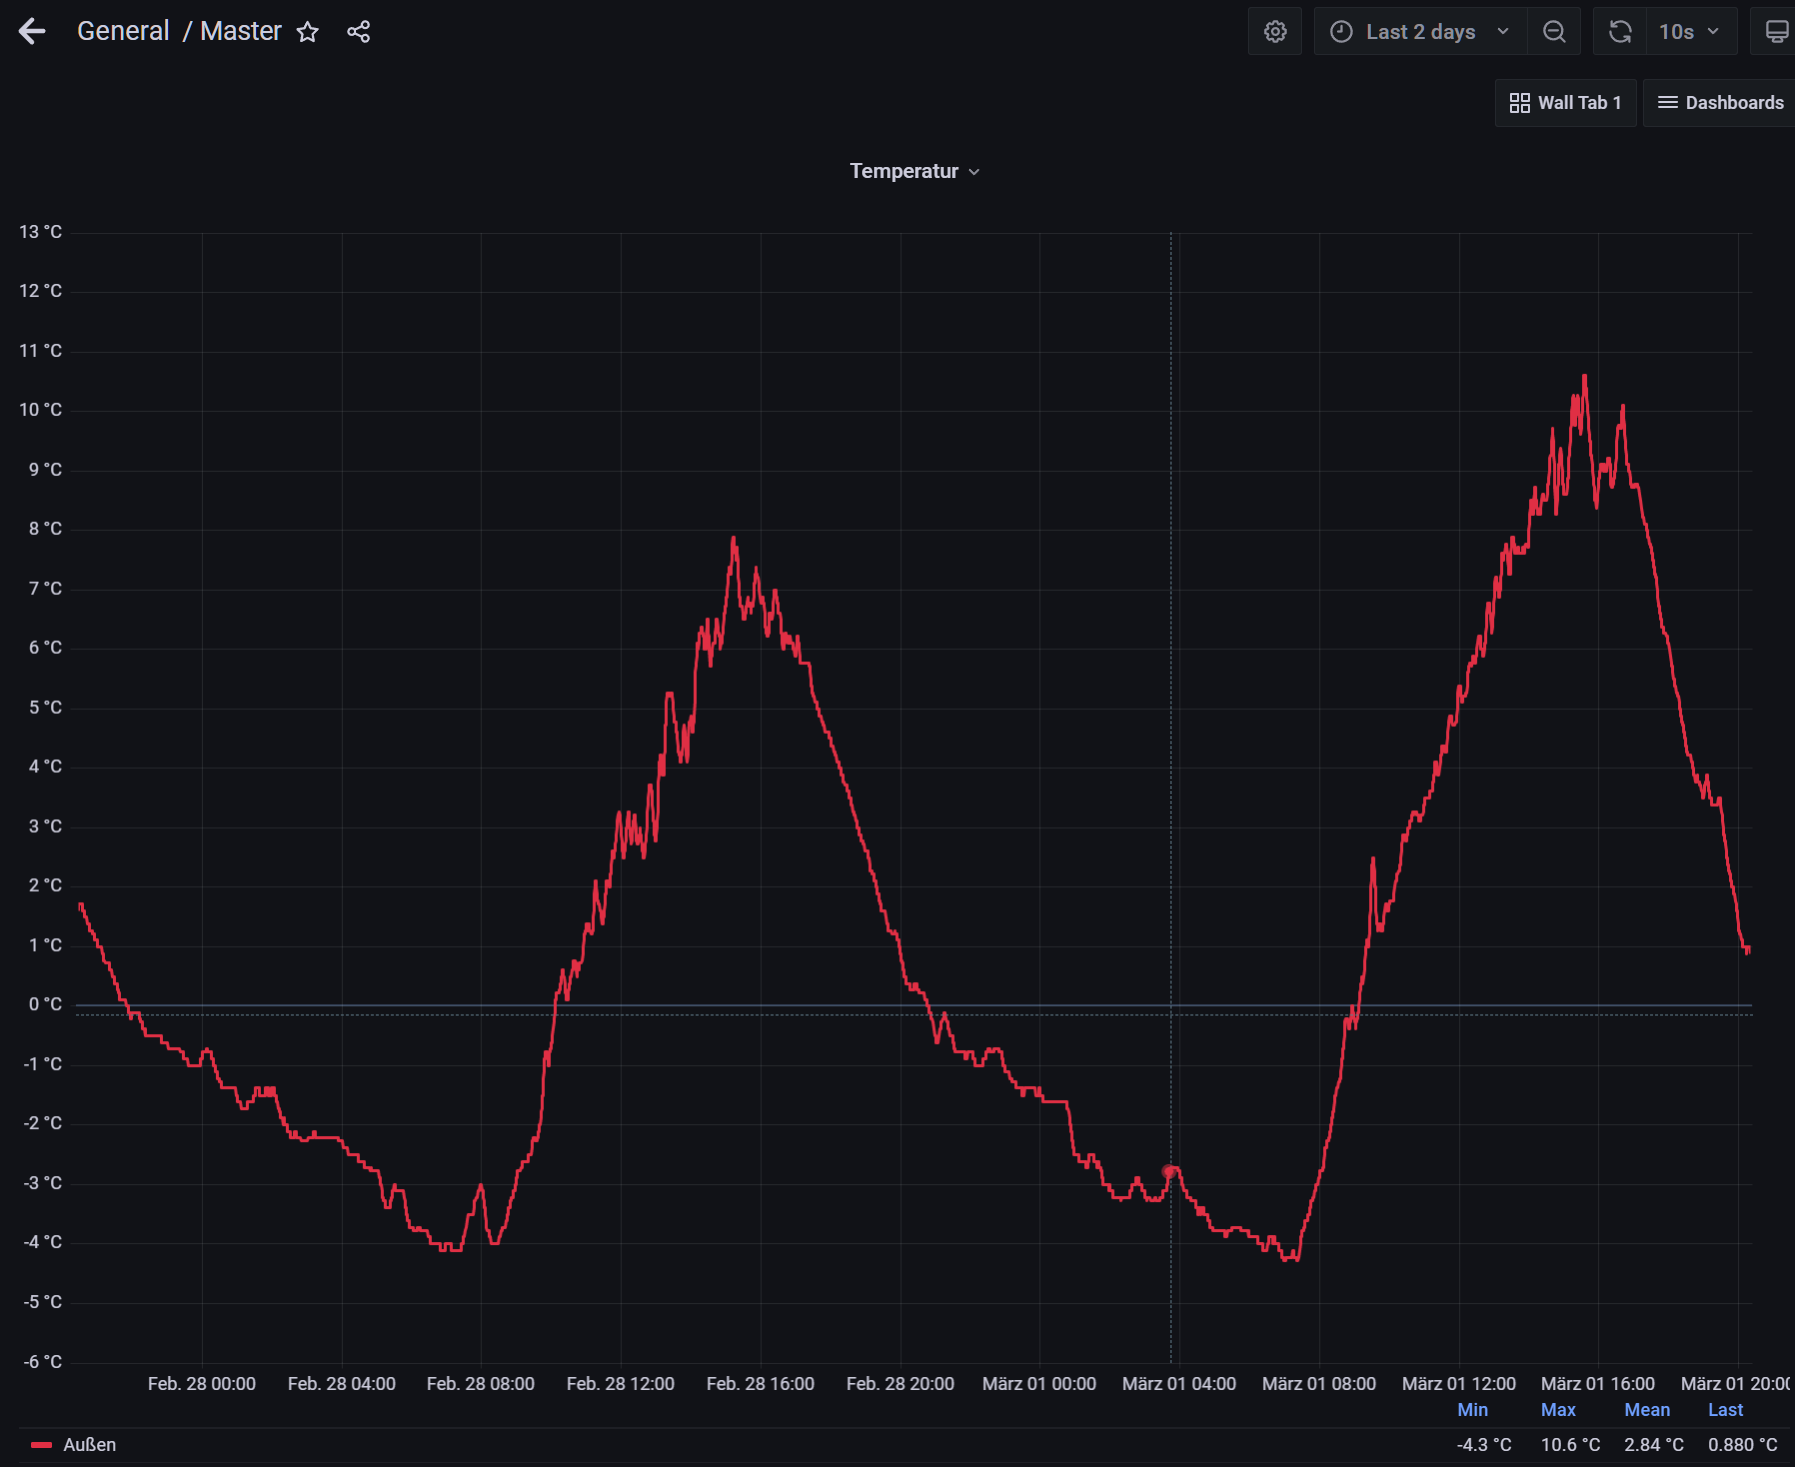Image resolution: width=1795 pixels, height=1467 pixels.
Task: Click the Min value -4.3 °C
Action: coord(1484,1445)
